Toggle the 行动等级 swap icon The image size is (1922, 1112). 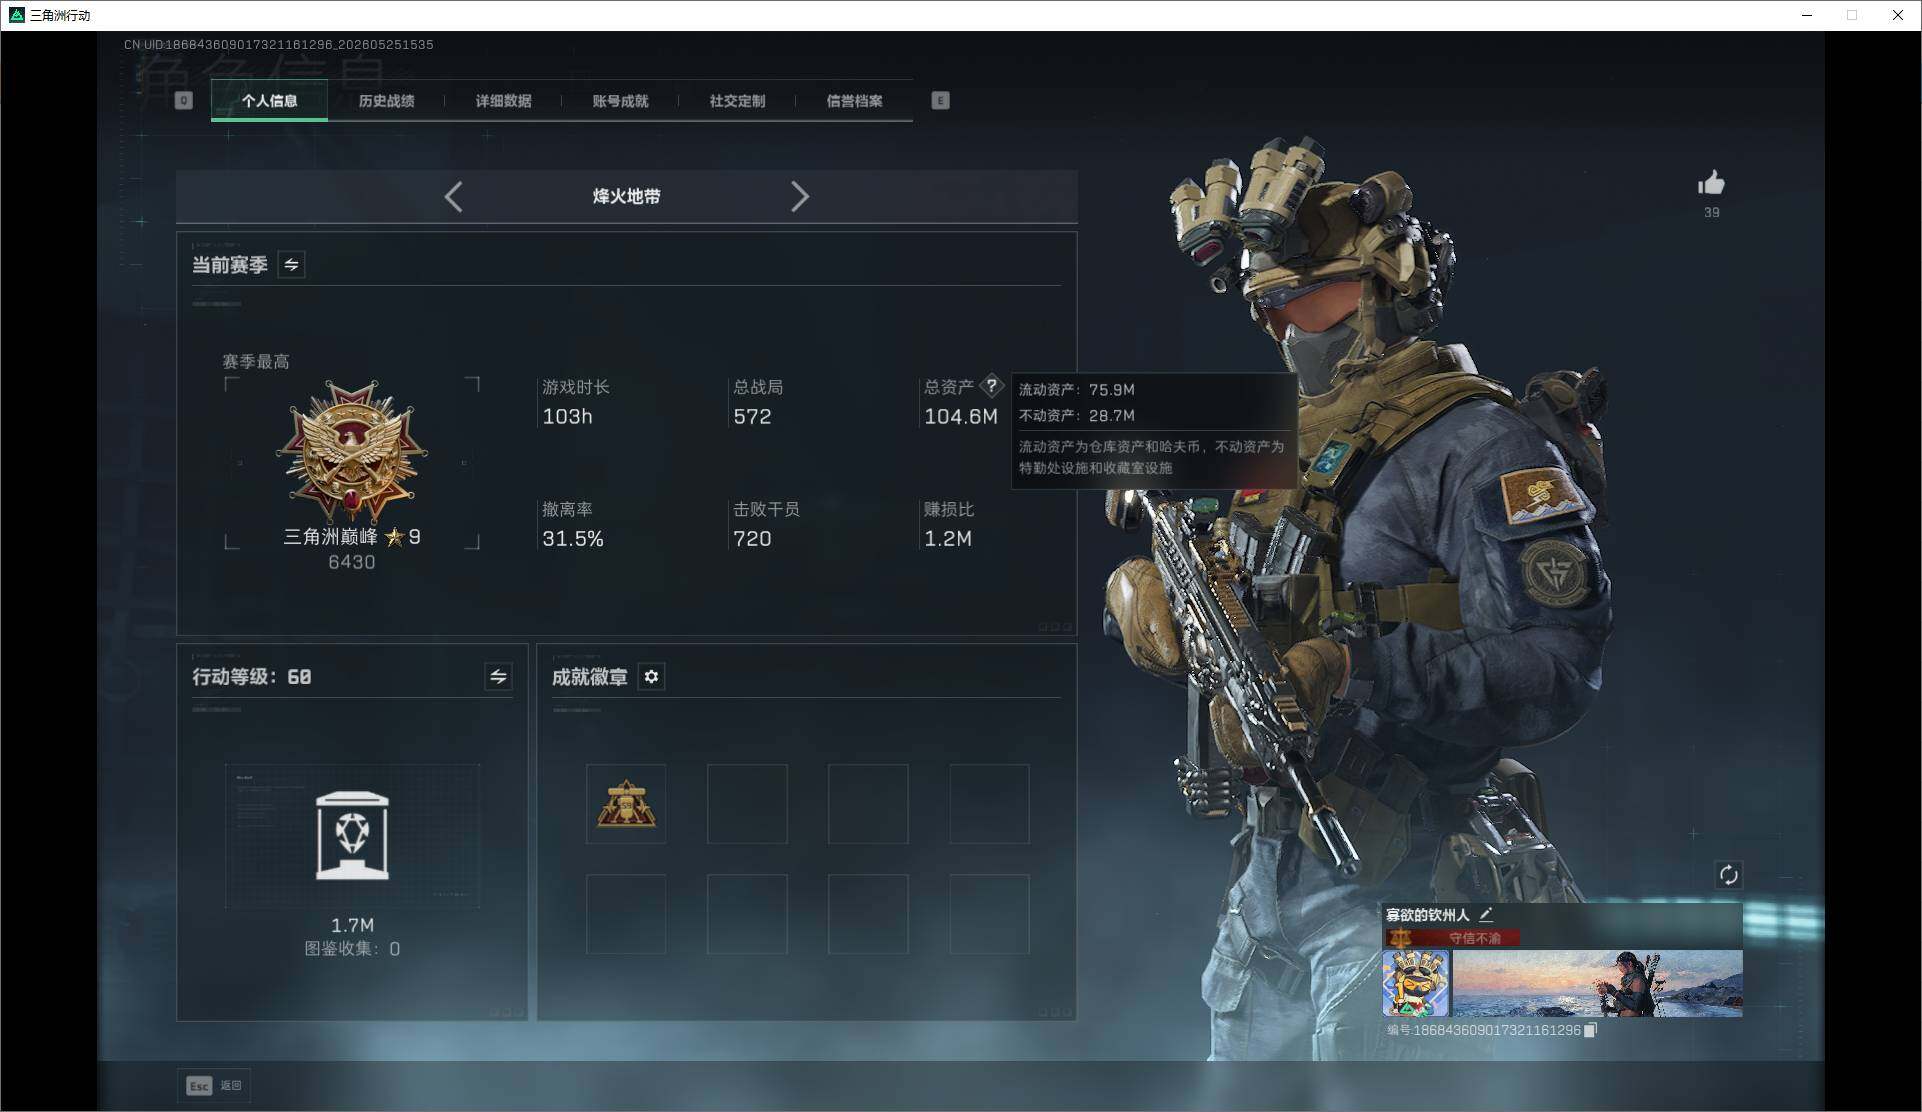[x=498, y=677]
